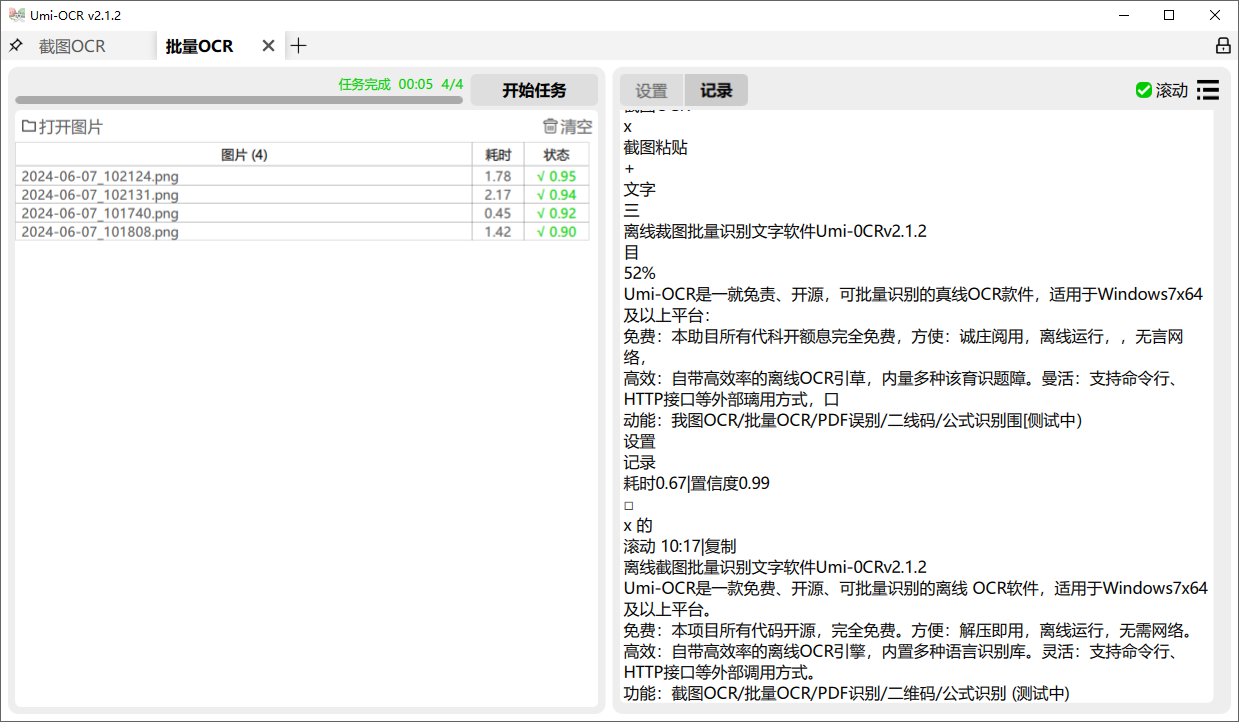Click status cell showing √ 0.90
Screen dimensions: 1239x722
[x=557, y=232]
